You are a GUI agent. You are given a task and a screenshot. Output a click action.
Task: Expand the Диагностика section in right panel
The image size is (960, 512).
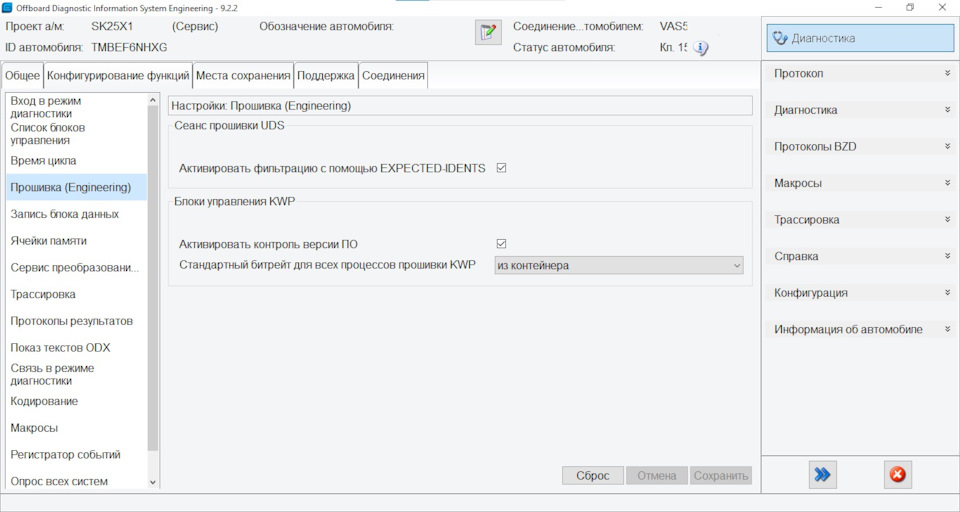[x=860, y=110]
